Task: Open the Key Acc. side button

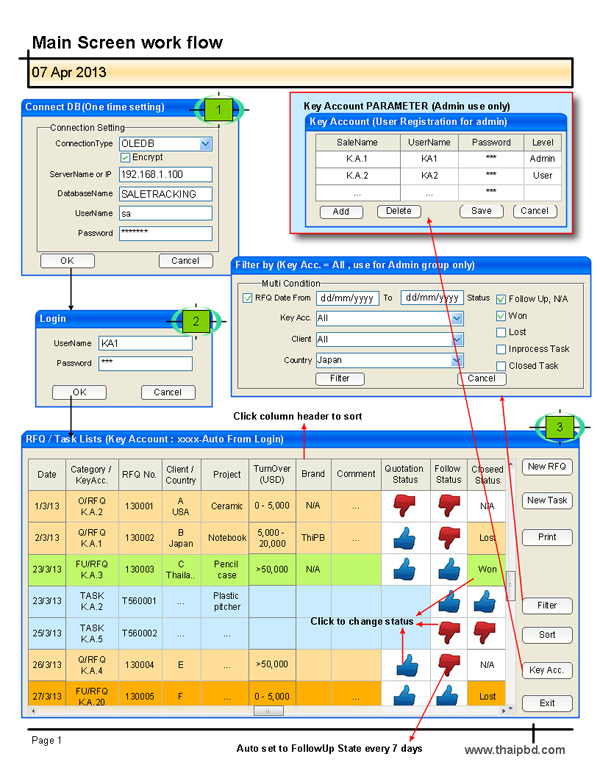Action: [547, 670]
